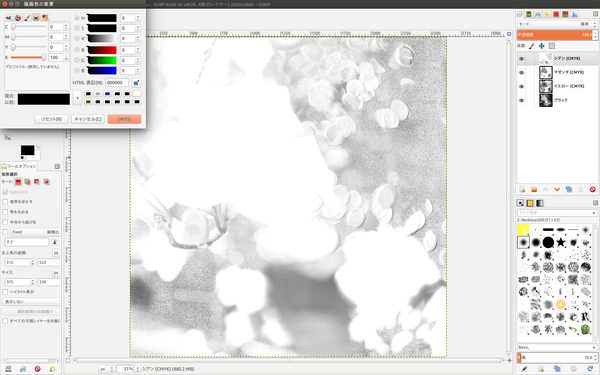Toggle the Fixed aspect checkbox
600x375 pixels.
5,232
